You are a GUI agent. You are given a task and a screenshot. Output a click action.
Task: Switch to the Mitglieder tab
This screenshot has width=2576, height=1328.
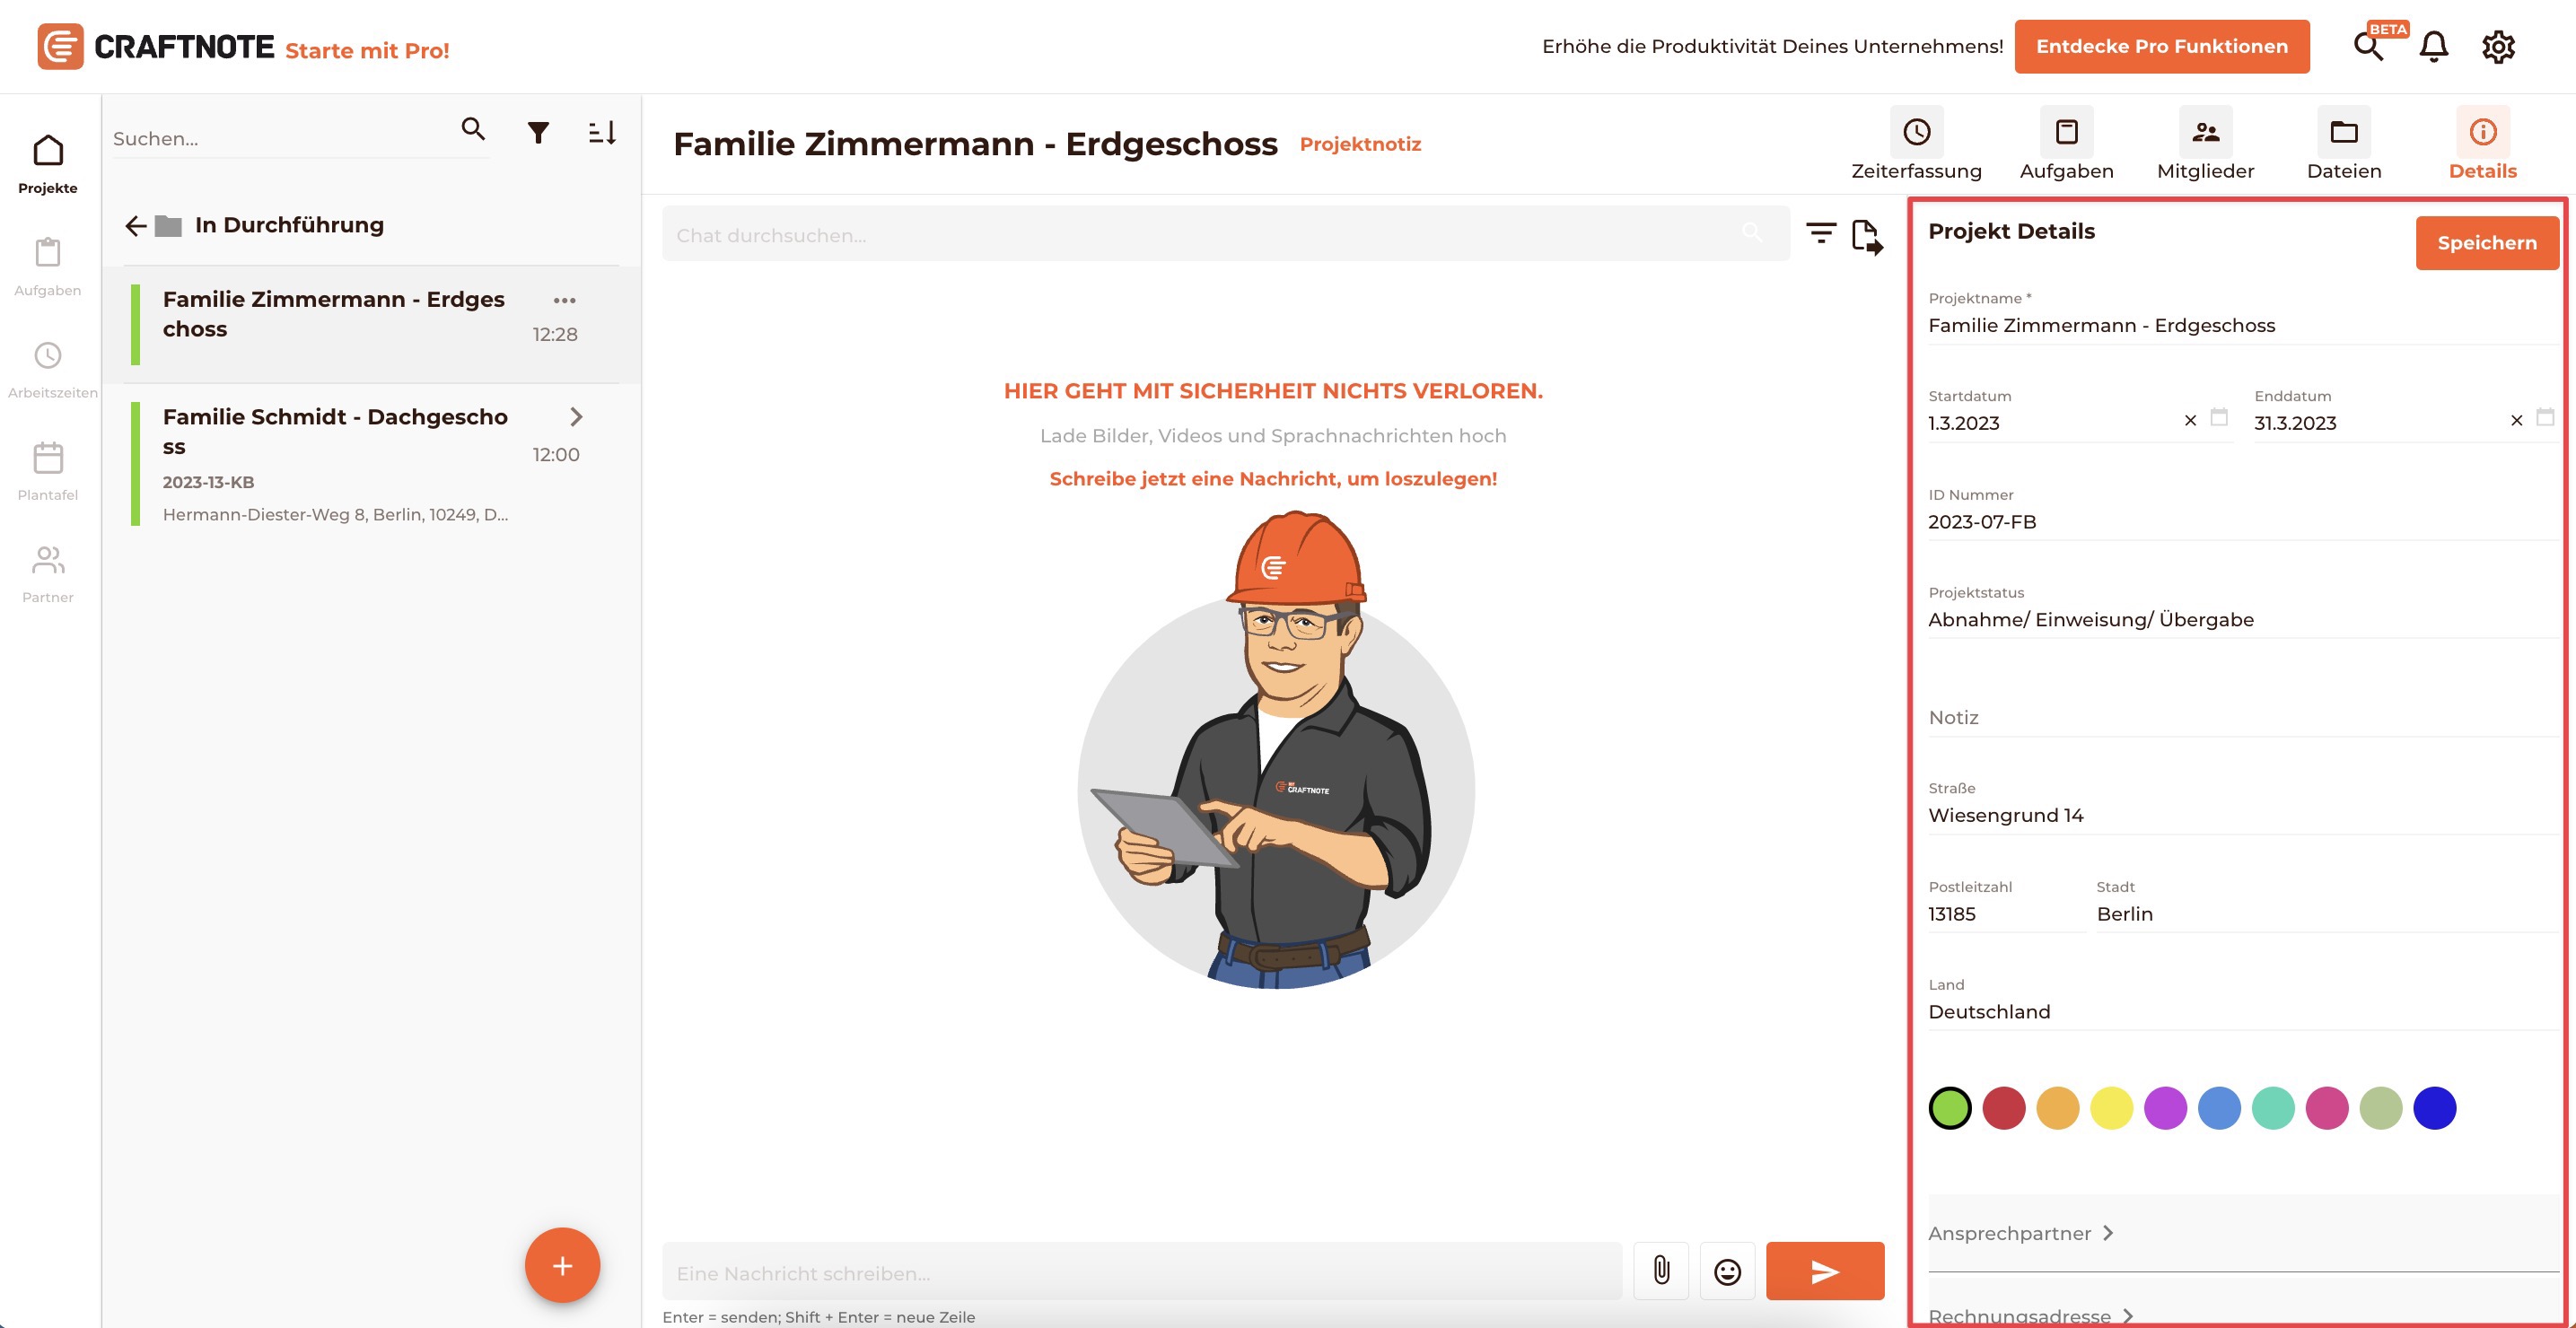[x=2205, y=145]
